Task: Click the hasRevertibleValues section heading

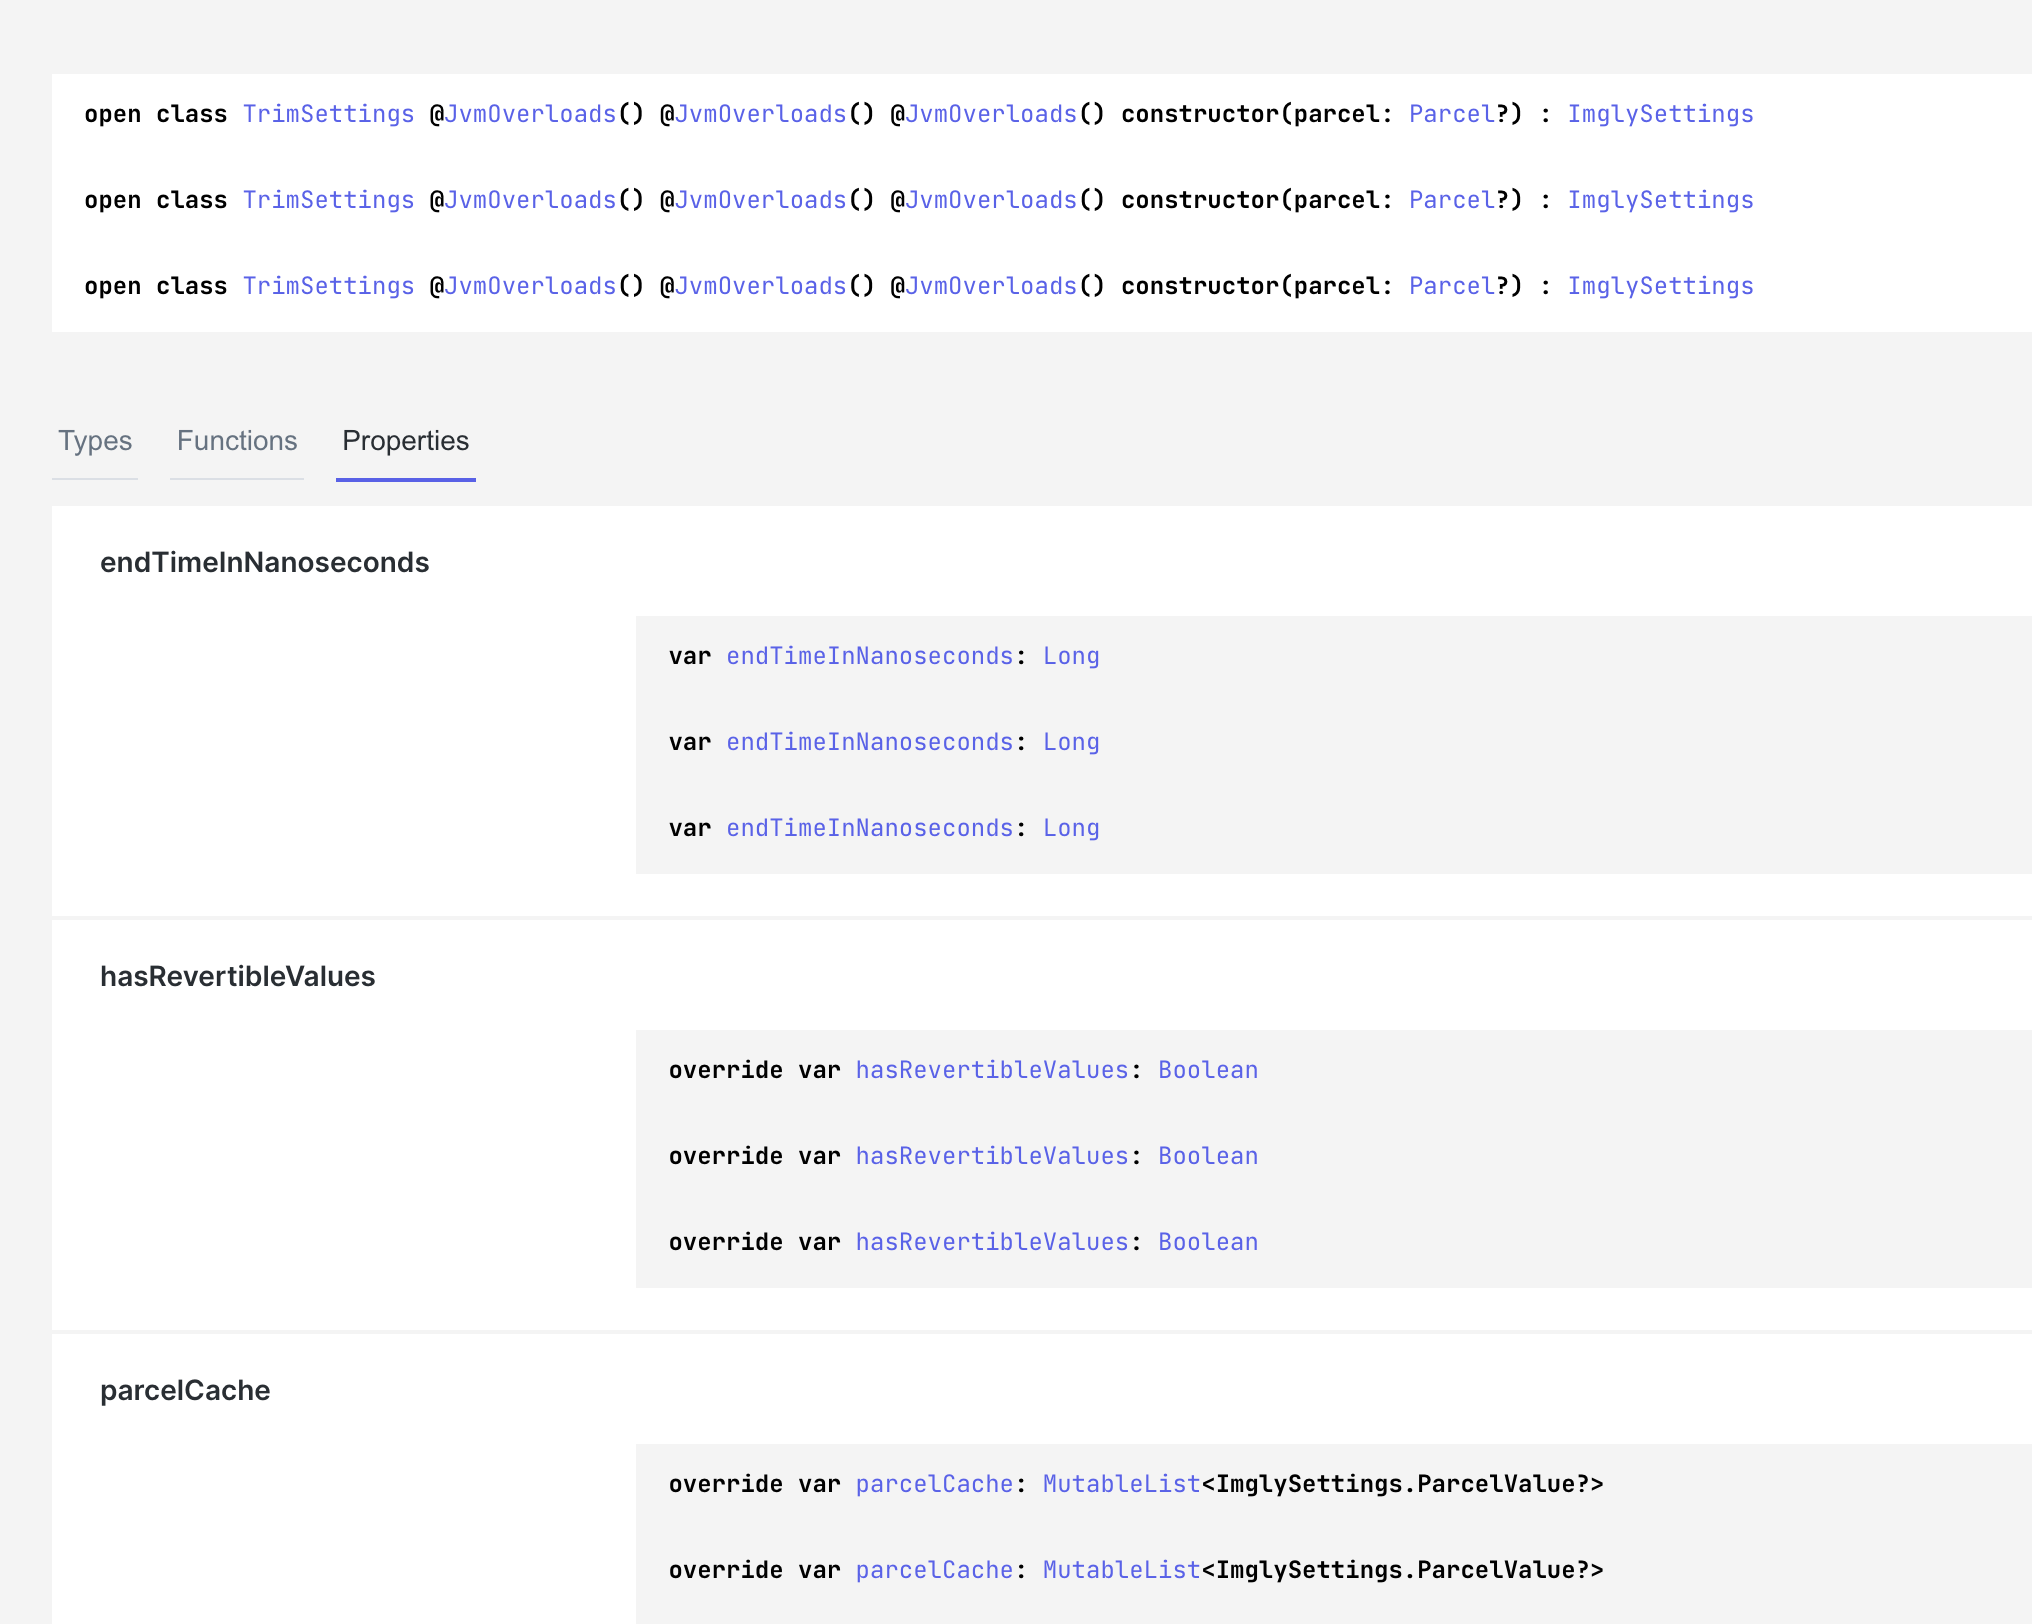Action: [x=237, y=976]
